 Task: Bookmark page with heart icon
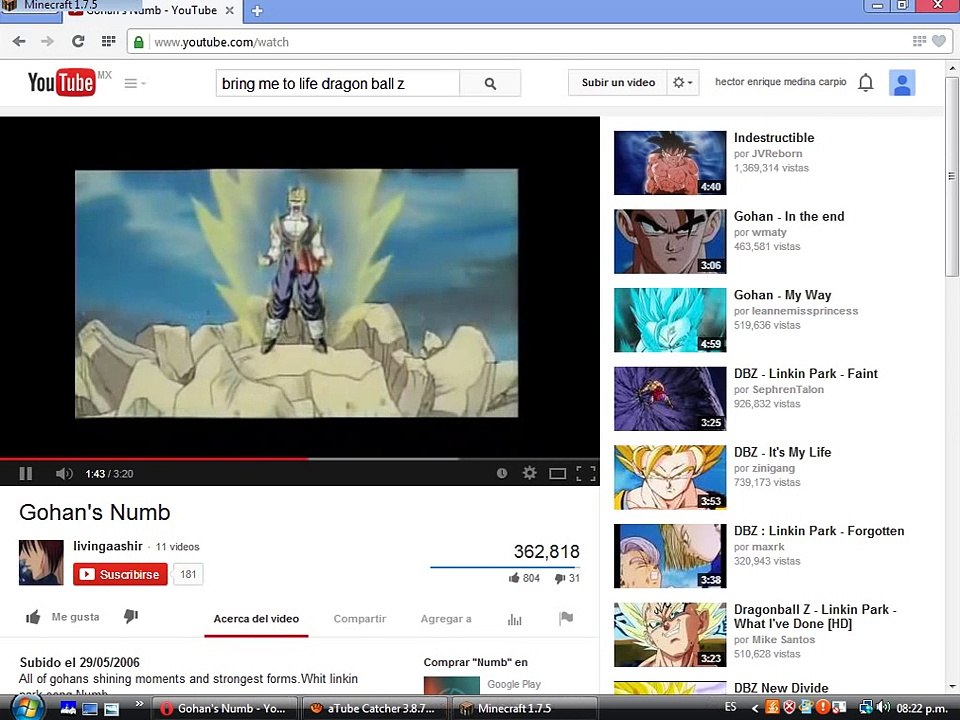(939, 41)
